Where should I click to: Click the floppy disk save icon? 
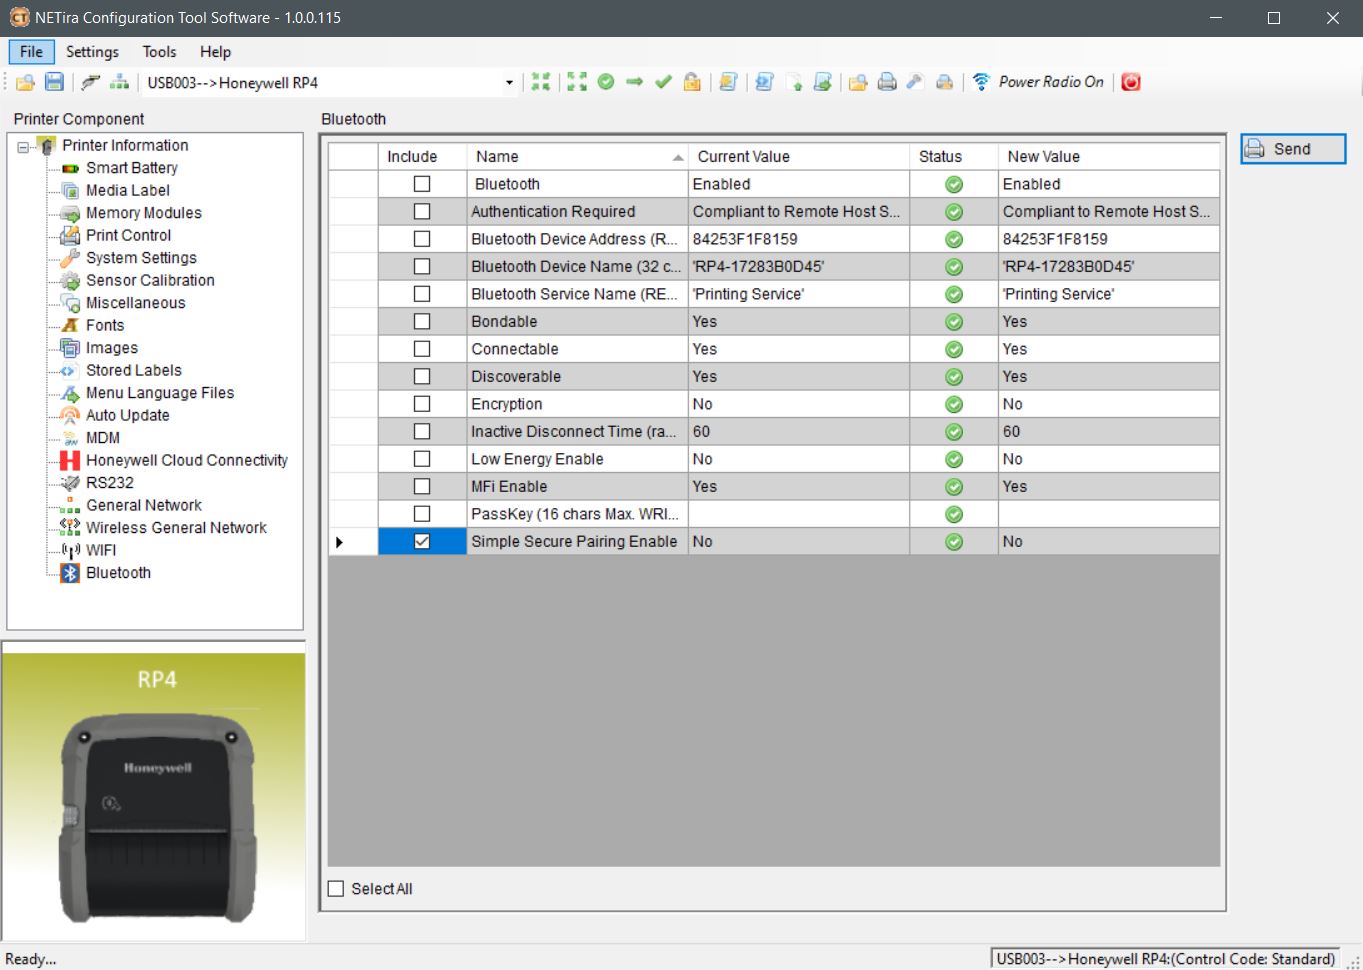pyautogui.click(x=54, y=82)
